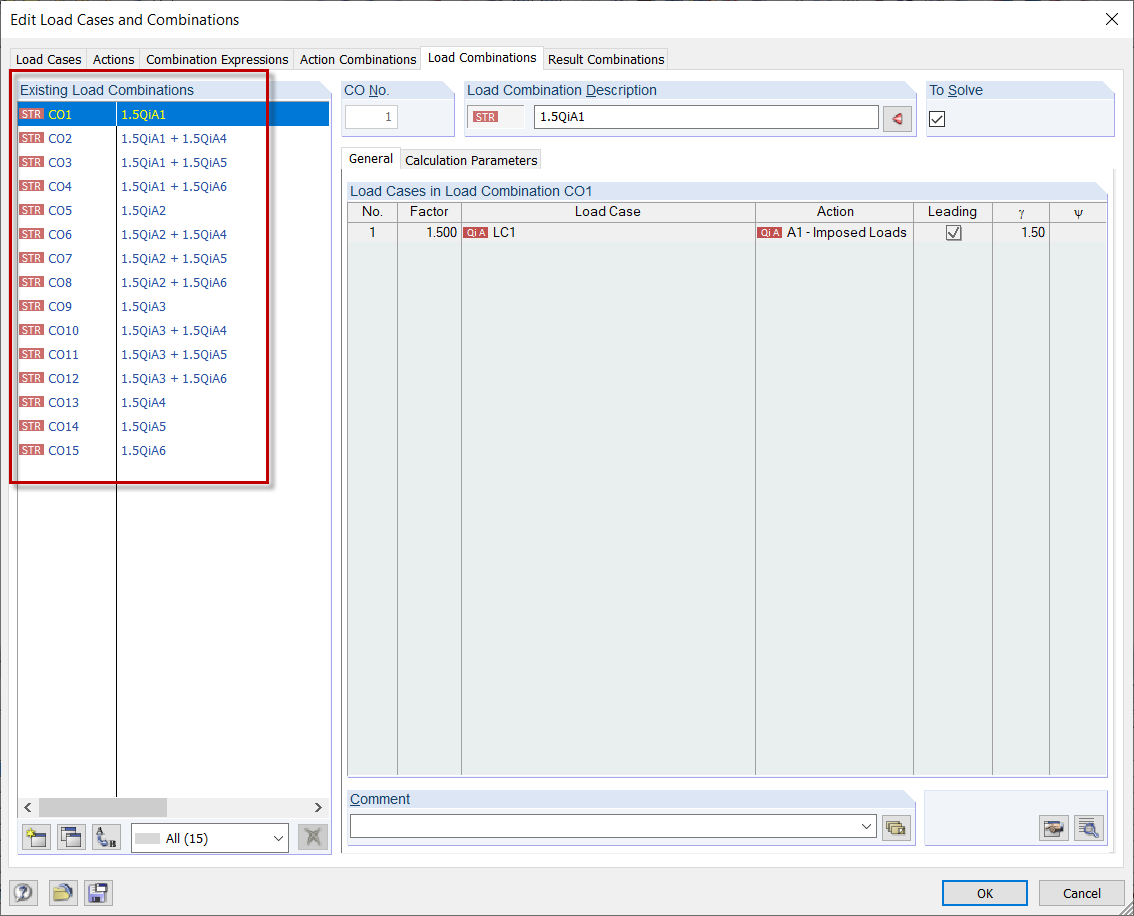This screenshot has width=1134, height=916.
Task: Open the Action Combinations tab
Action: [x=358, y=59]
